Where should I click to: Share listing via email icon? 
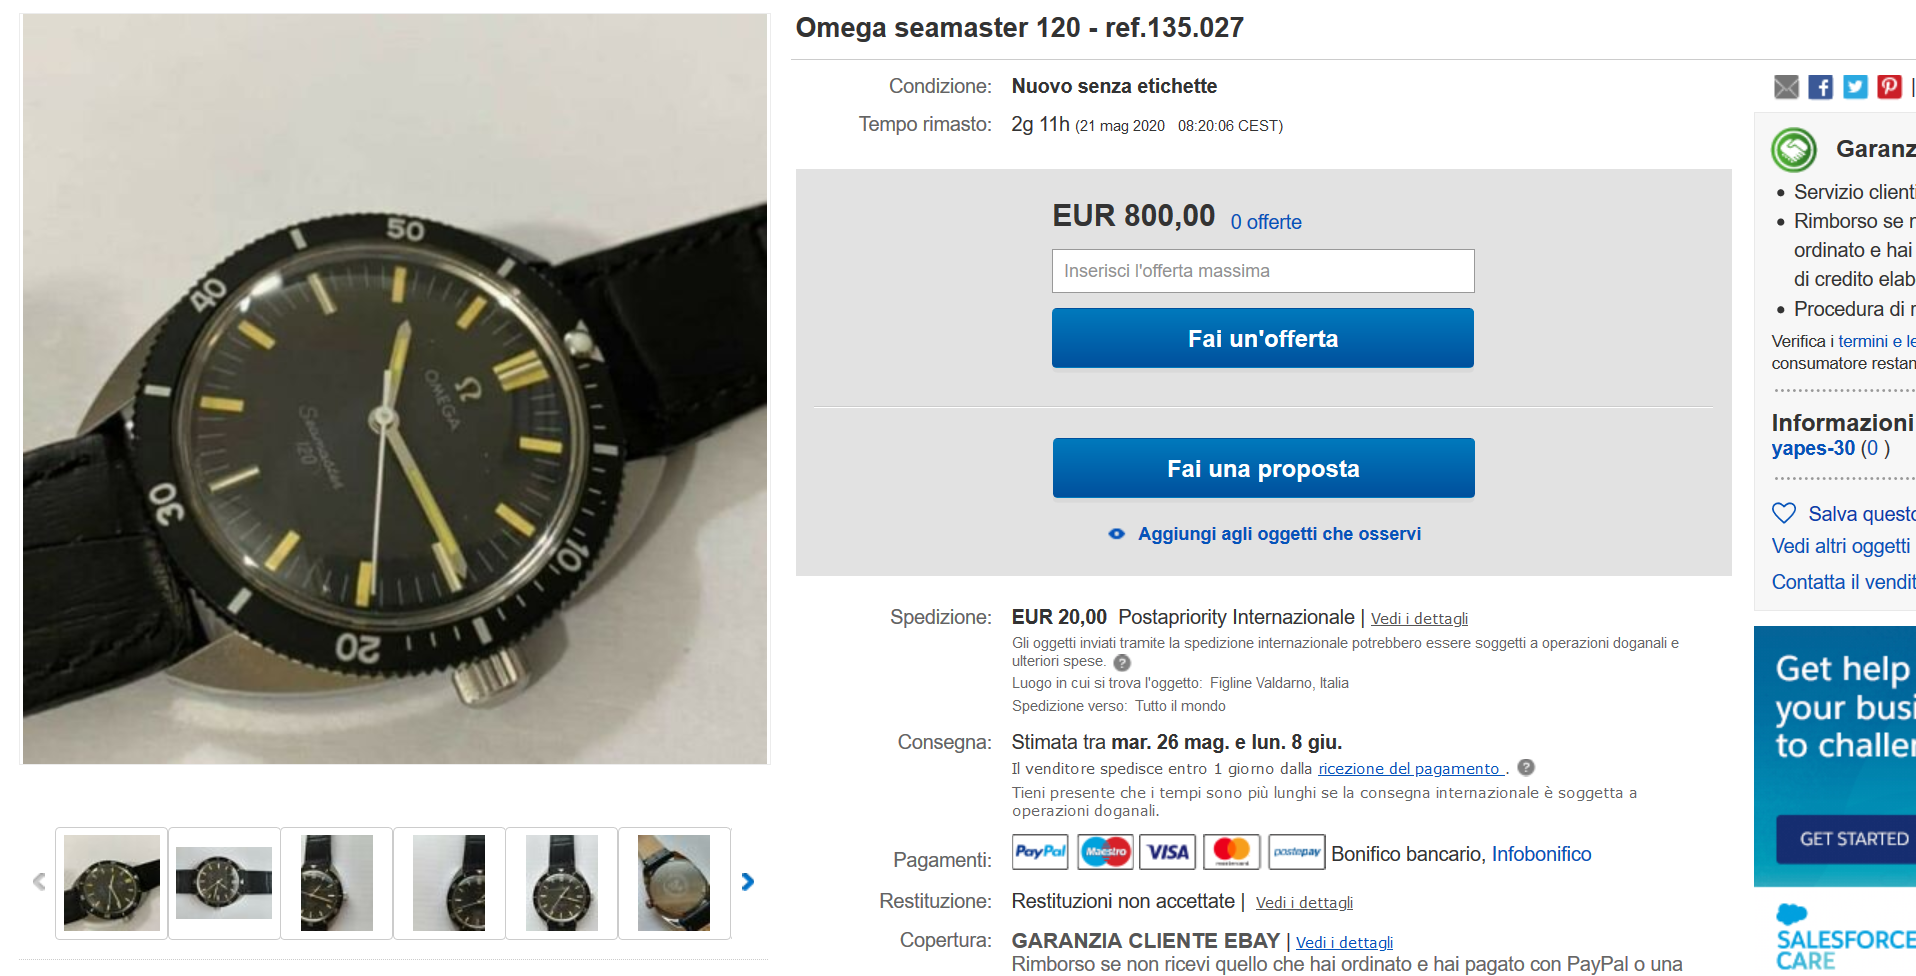(1786, 87)
